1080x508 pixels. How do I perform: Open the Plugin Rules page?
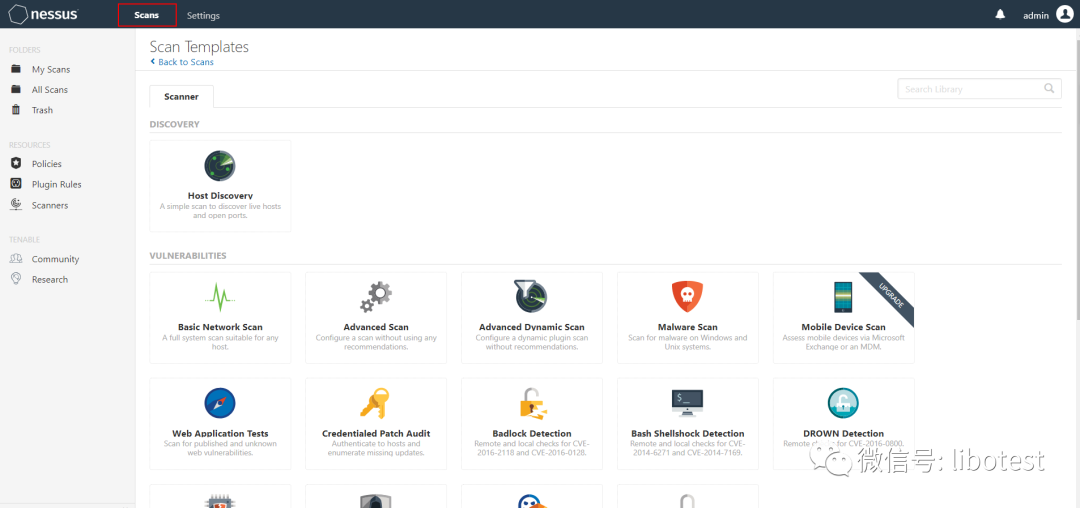pyautogui.click(x=56, y=184)
